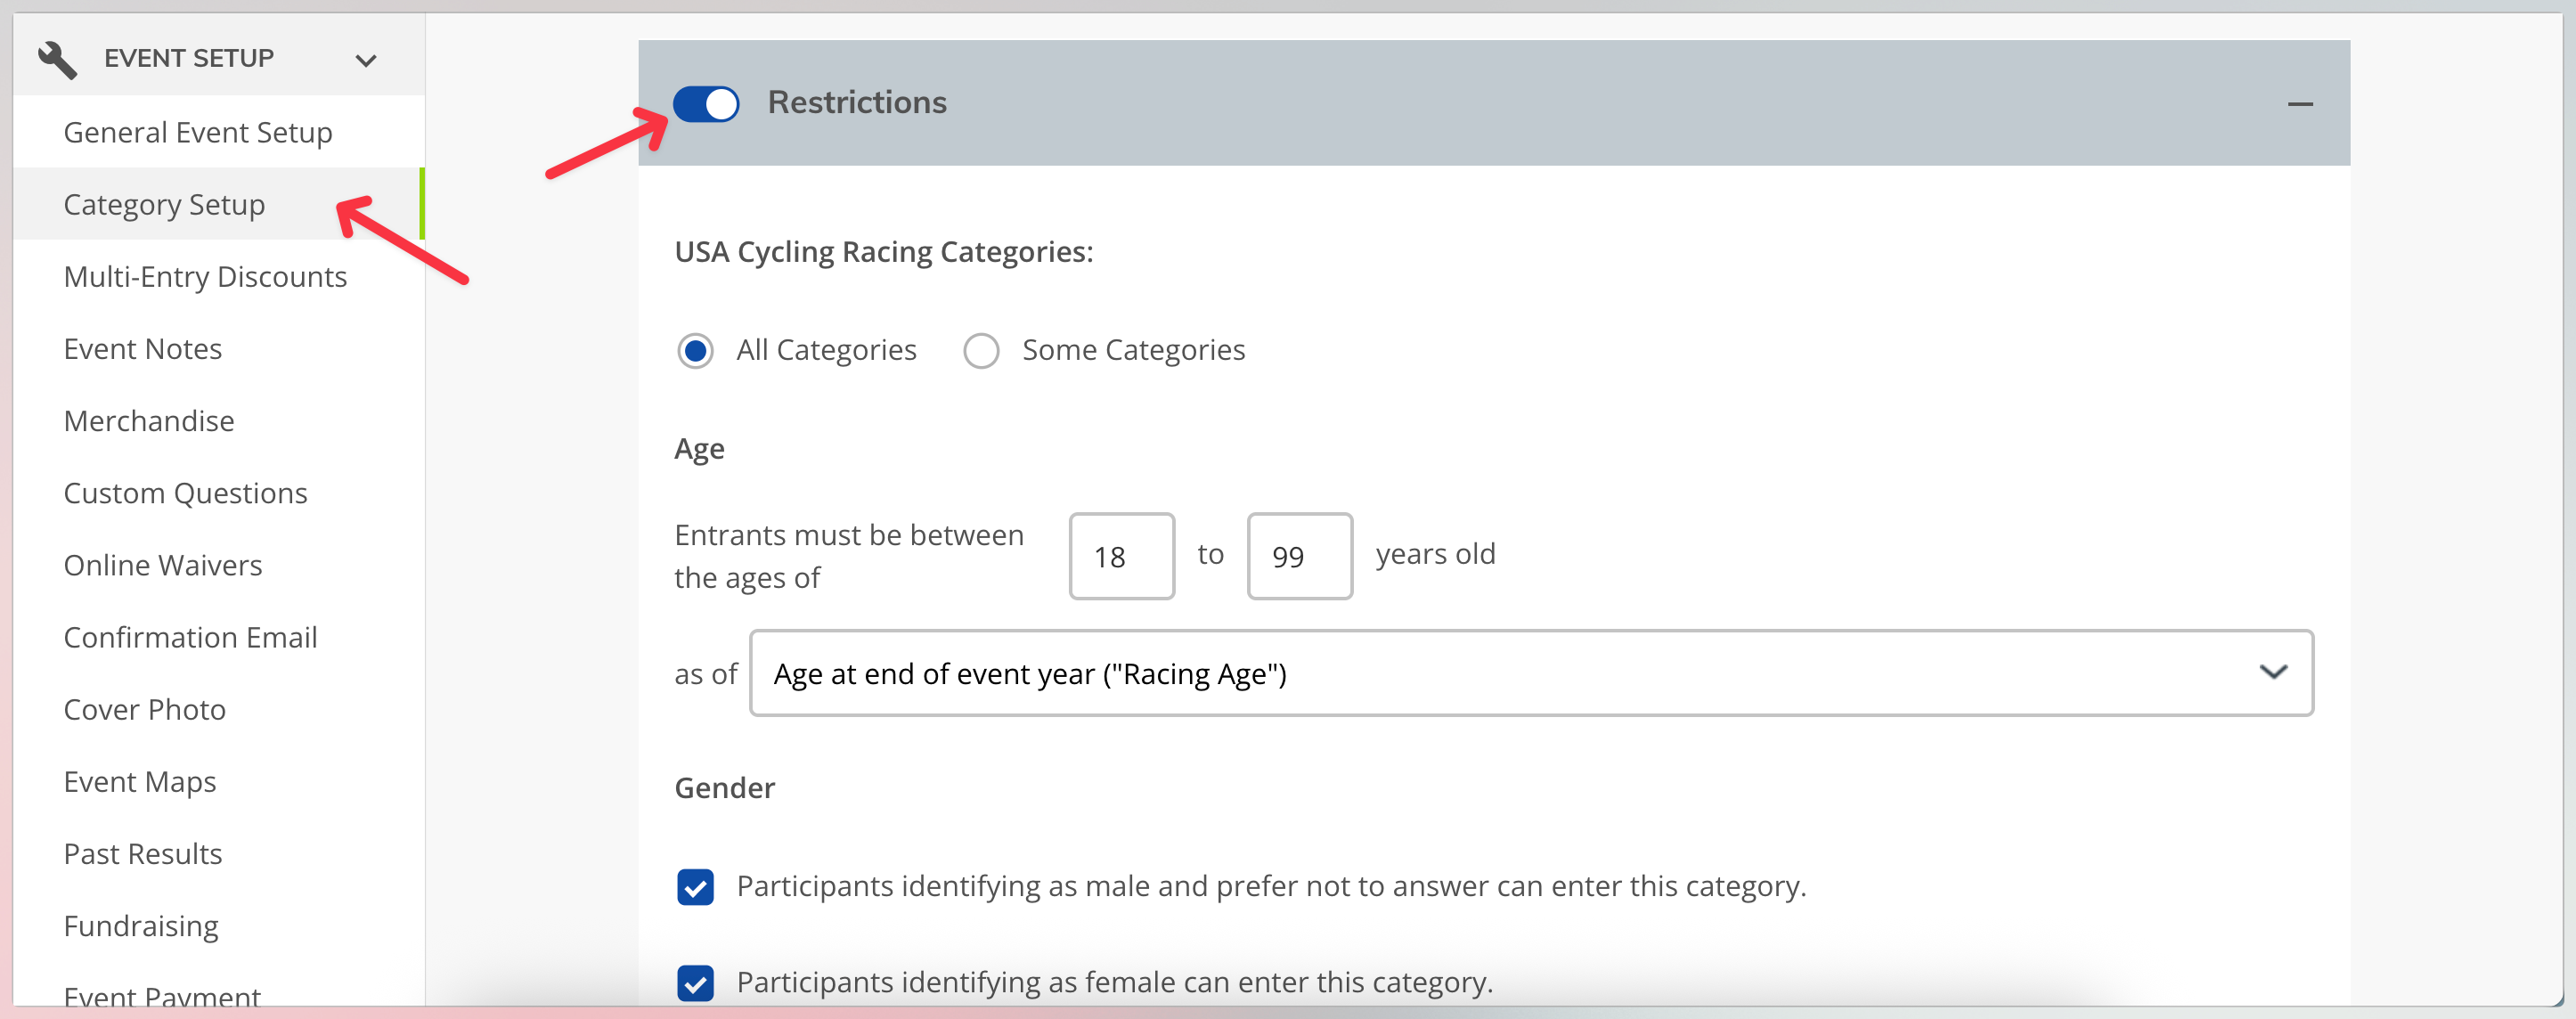This screenshot has height=1019, width=2576.
Task: Click the minimum age field showing 18
Action: [1121, 556]
